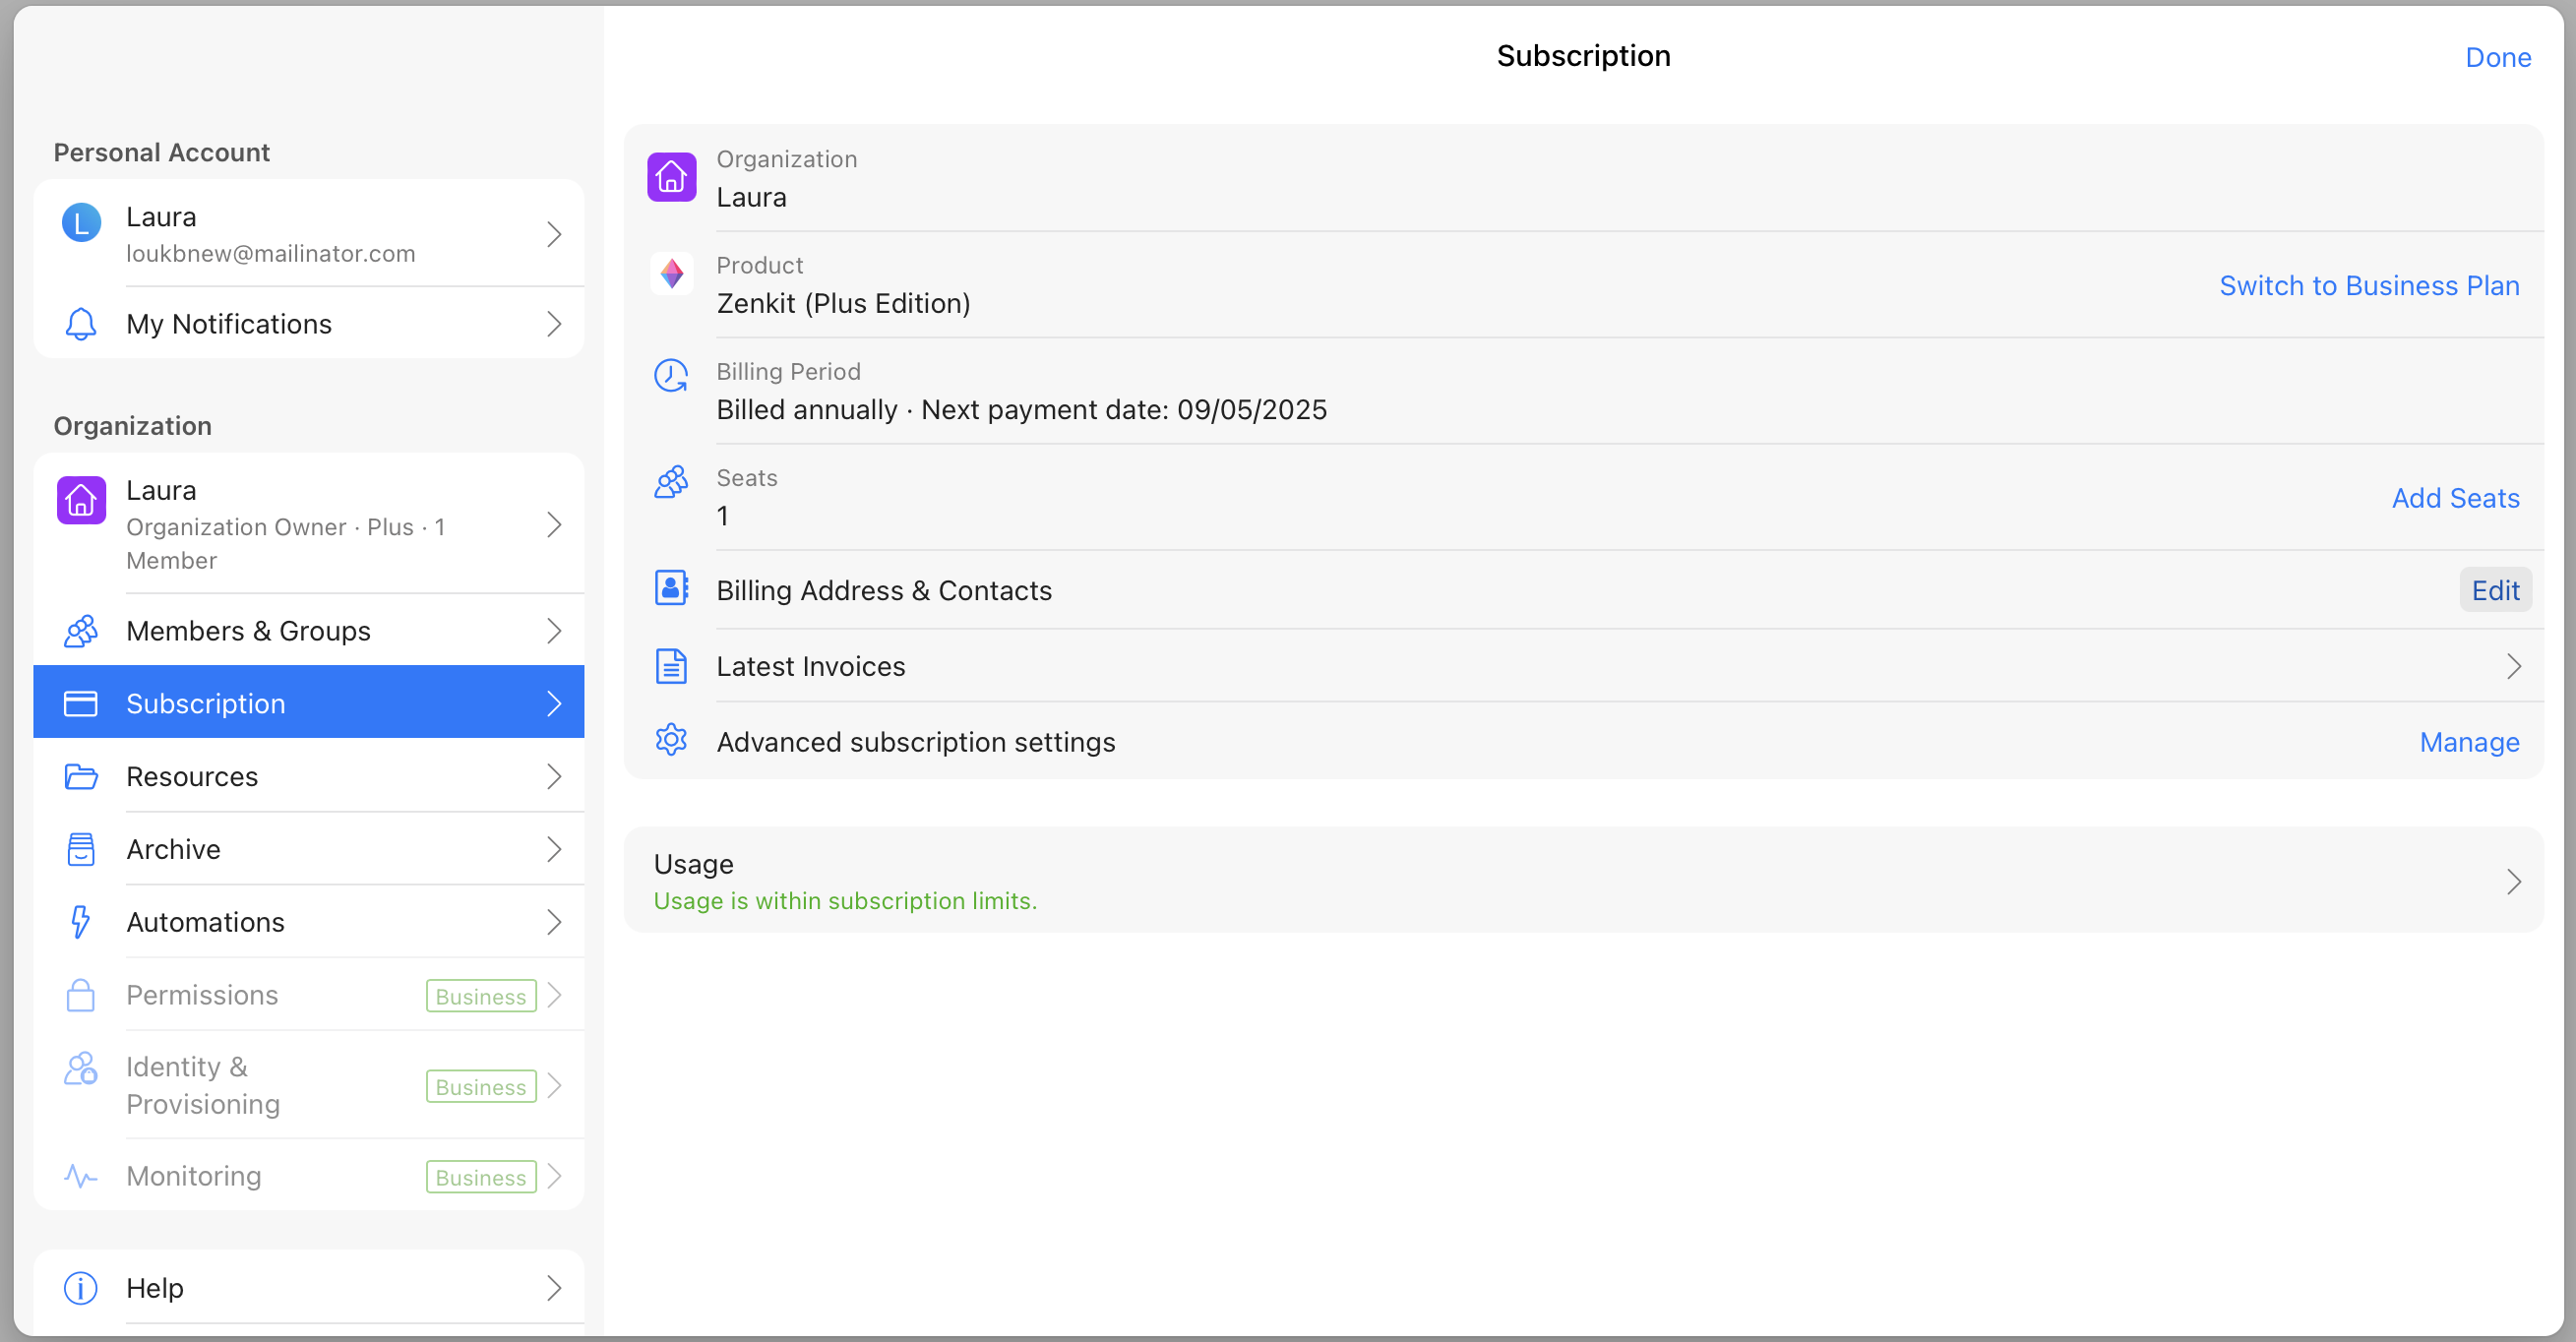
Task: Open the Permissions sidebar item
Action: [308, 995]
